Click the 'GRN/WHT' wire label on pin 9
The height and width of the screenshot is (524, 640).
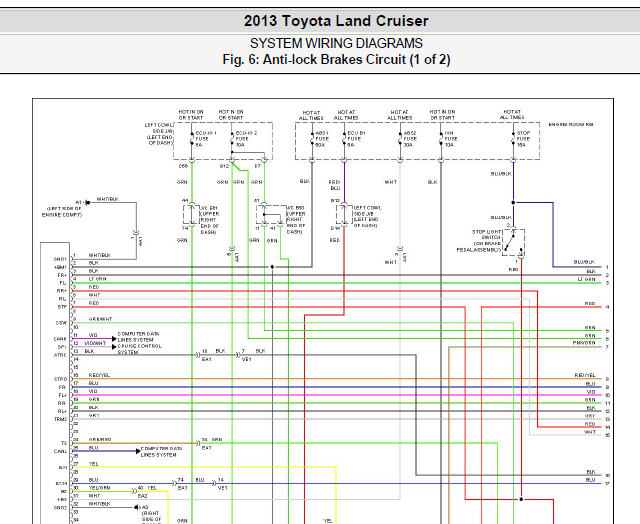[x=100, y=319]
